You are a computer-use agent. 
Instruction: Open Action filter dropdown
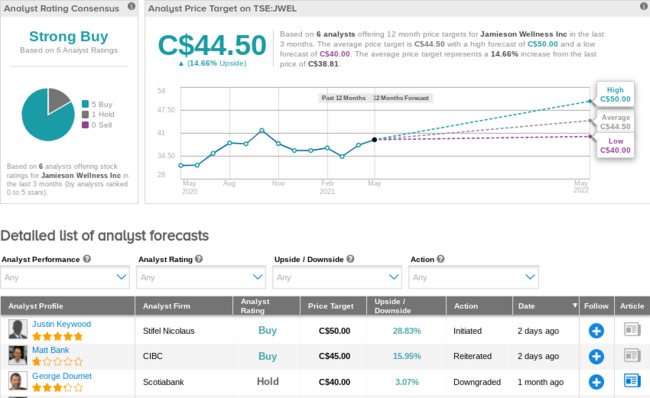tap(473, 277)
